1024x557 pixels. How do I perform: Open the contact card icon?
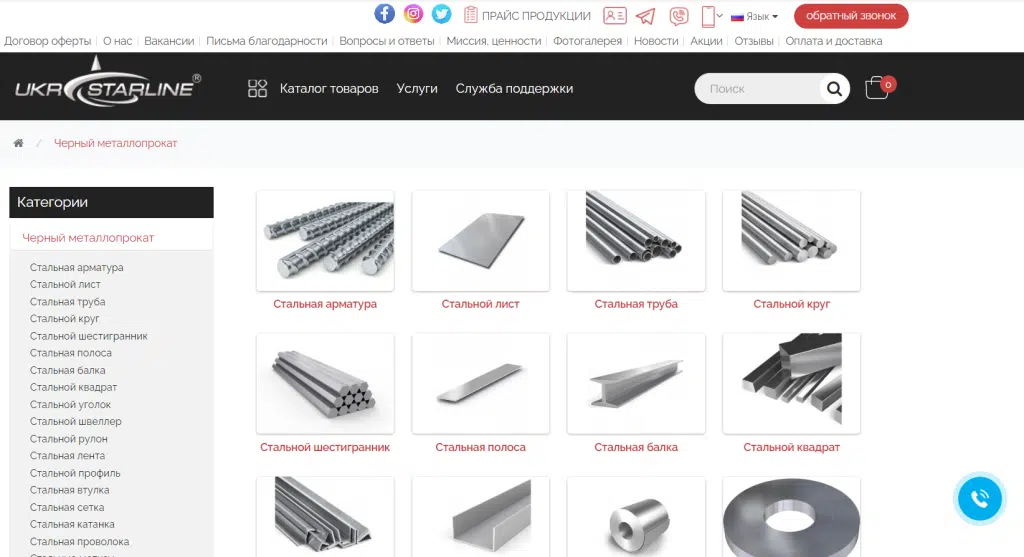[x=615, y=16]
